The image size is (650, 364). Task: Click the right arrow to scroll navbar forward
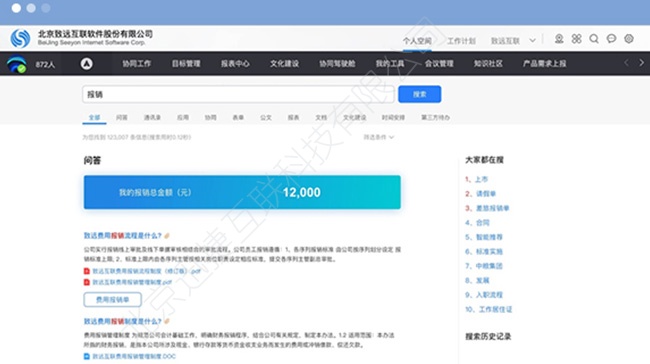641,63
